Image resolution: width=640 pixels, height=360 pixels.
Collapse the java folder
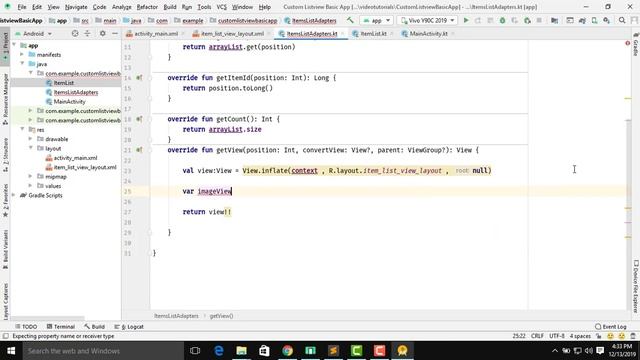22,64
